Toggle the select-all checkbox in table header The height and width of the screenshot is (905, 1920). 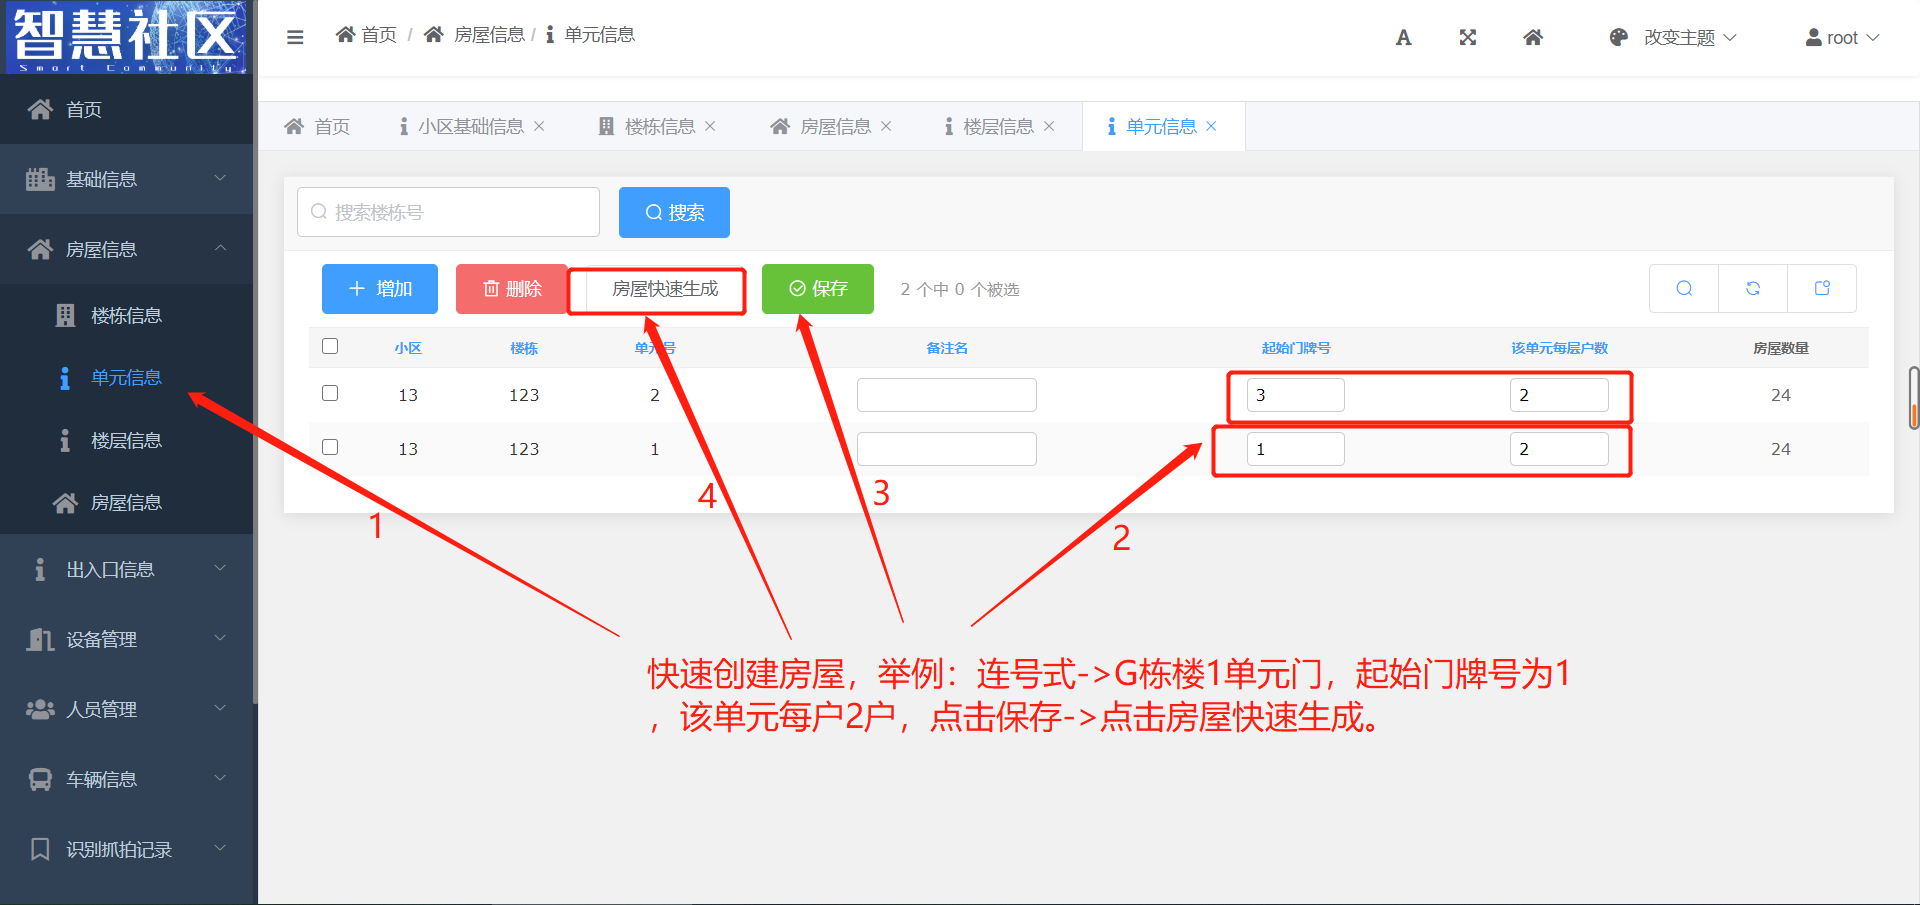(x=330, y=347)
